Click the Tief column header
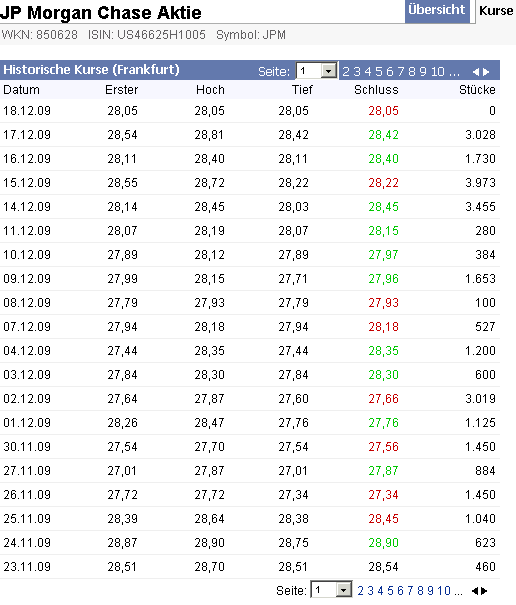This screenshot has width=516, height=605. coord(302,90)
